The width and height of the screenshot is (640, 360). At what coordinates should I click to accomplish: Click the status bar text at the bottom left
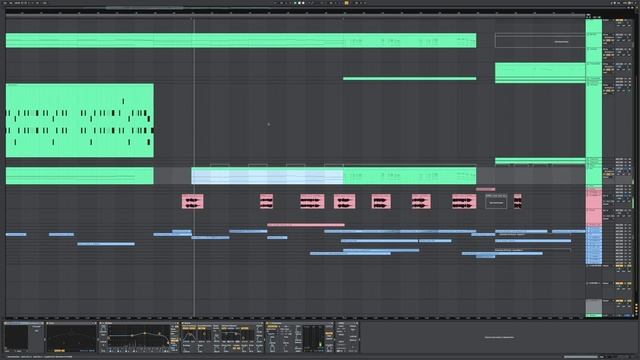click(x=40, y=357)
